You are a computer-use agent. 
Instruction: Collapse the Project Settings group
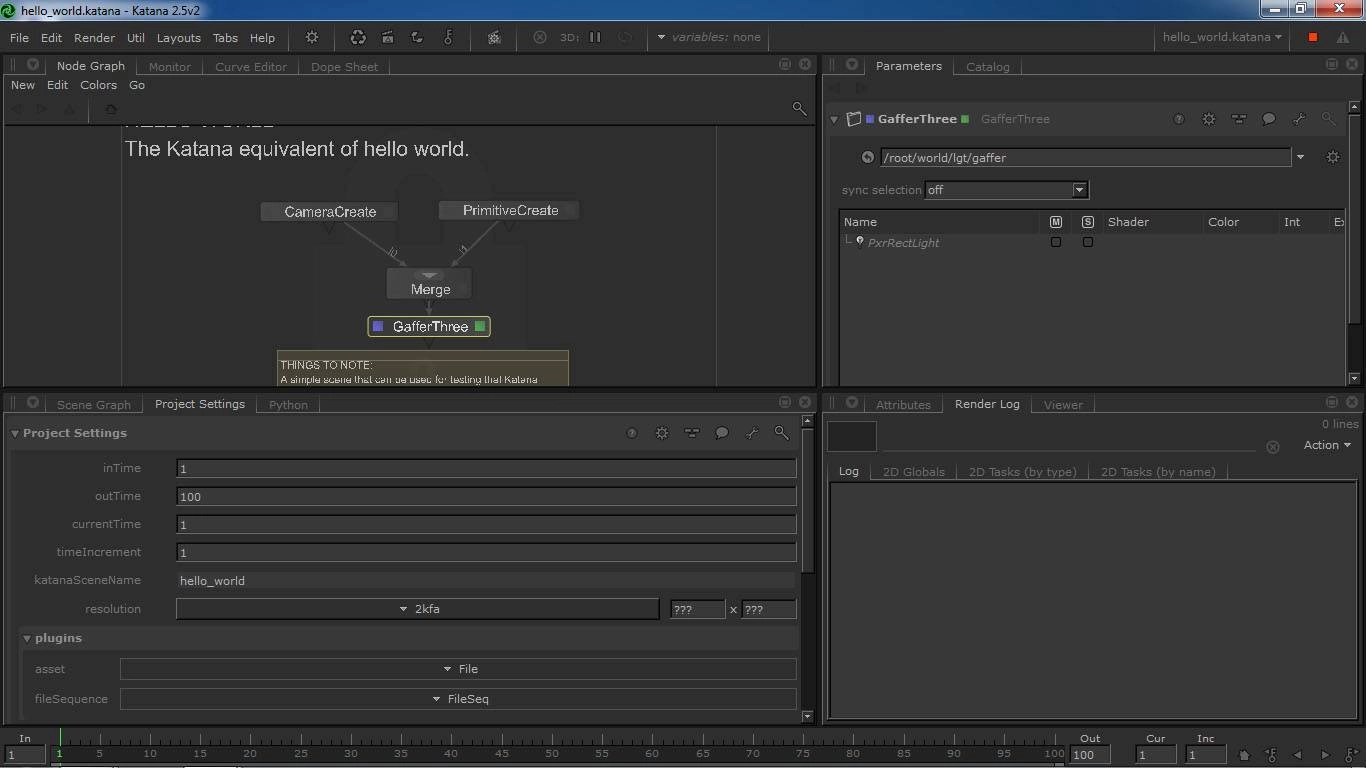pos(15,433)
